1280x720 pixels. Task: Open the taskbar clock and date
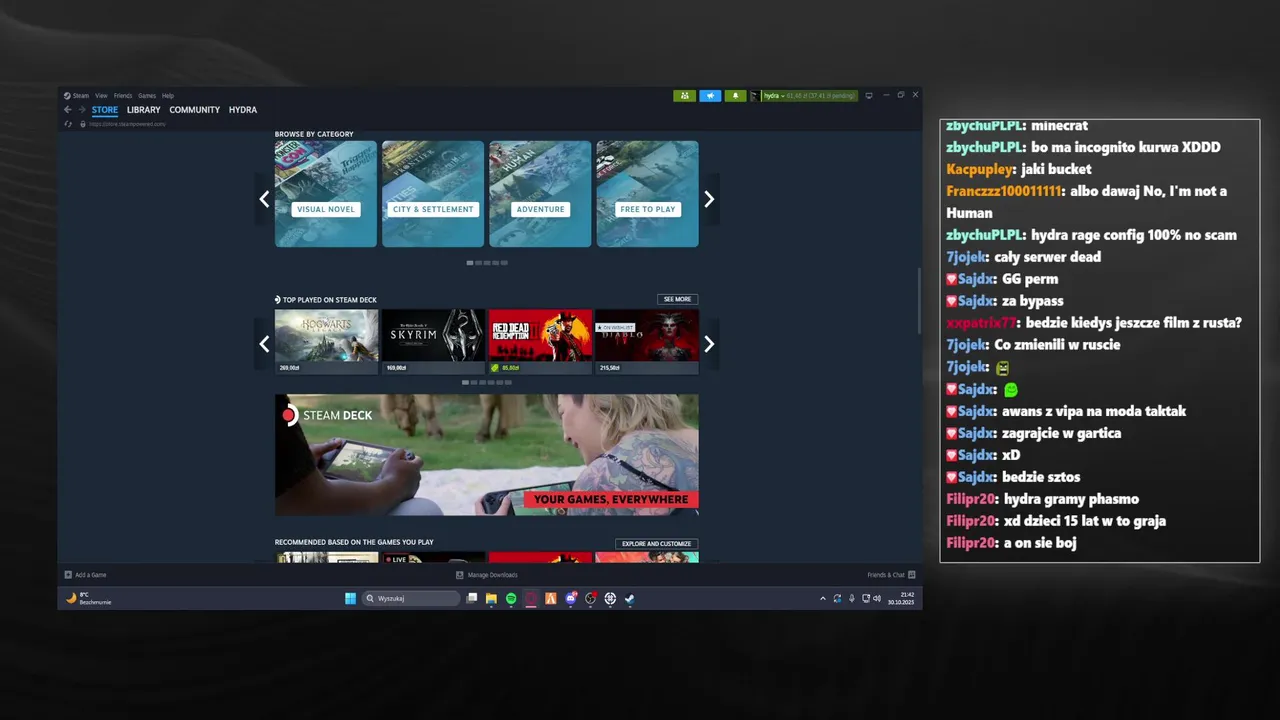900,599
